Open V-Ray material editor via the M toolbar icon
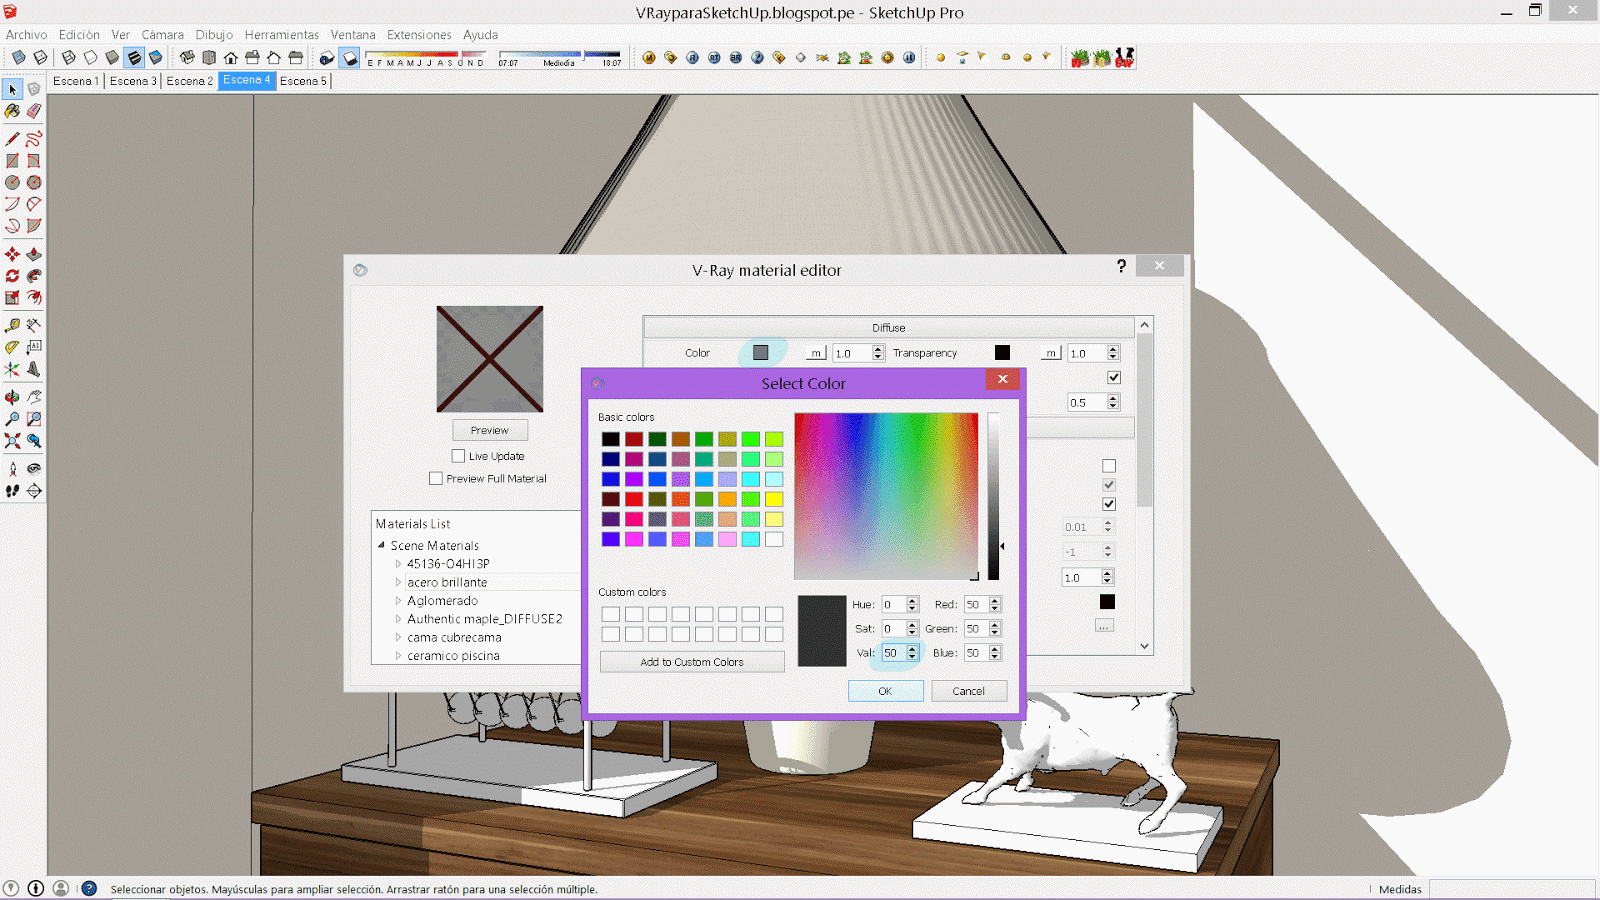This screenshot has height=900, width=1600. [x=649, y=58]
